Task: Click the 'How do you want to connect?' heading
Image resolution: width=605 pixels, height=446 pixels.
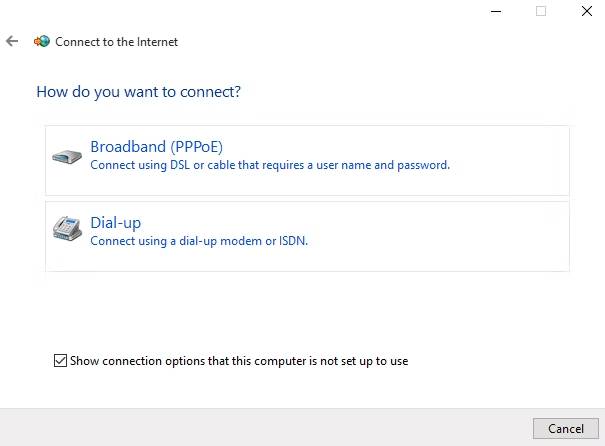Action: coord(139,92)
